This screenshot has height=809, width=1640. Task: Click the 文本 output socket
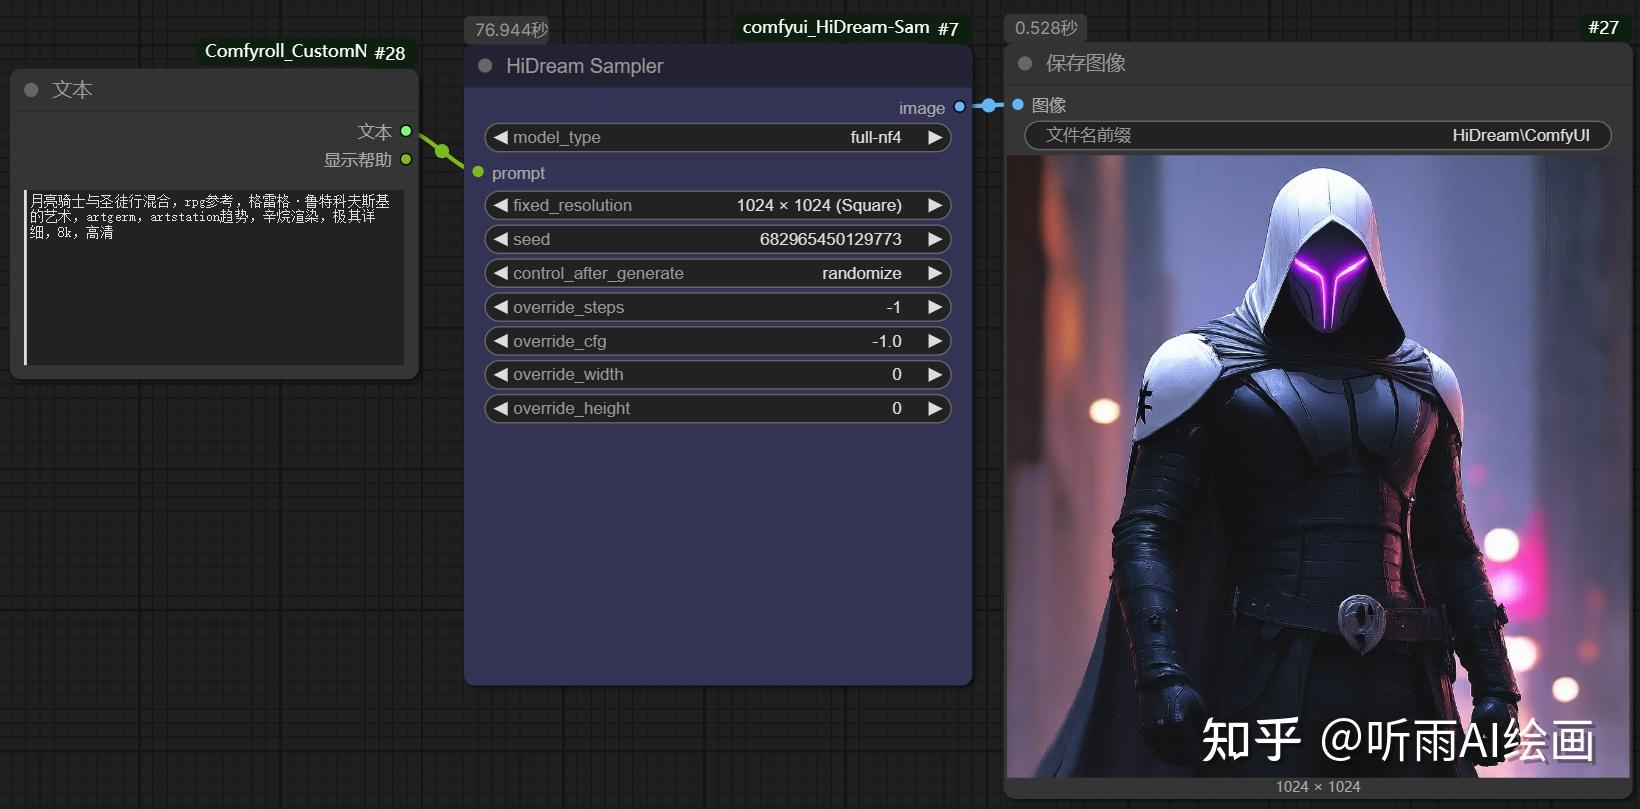coord(406,131)
